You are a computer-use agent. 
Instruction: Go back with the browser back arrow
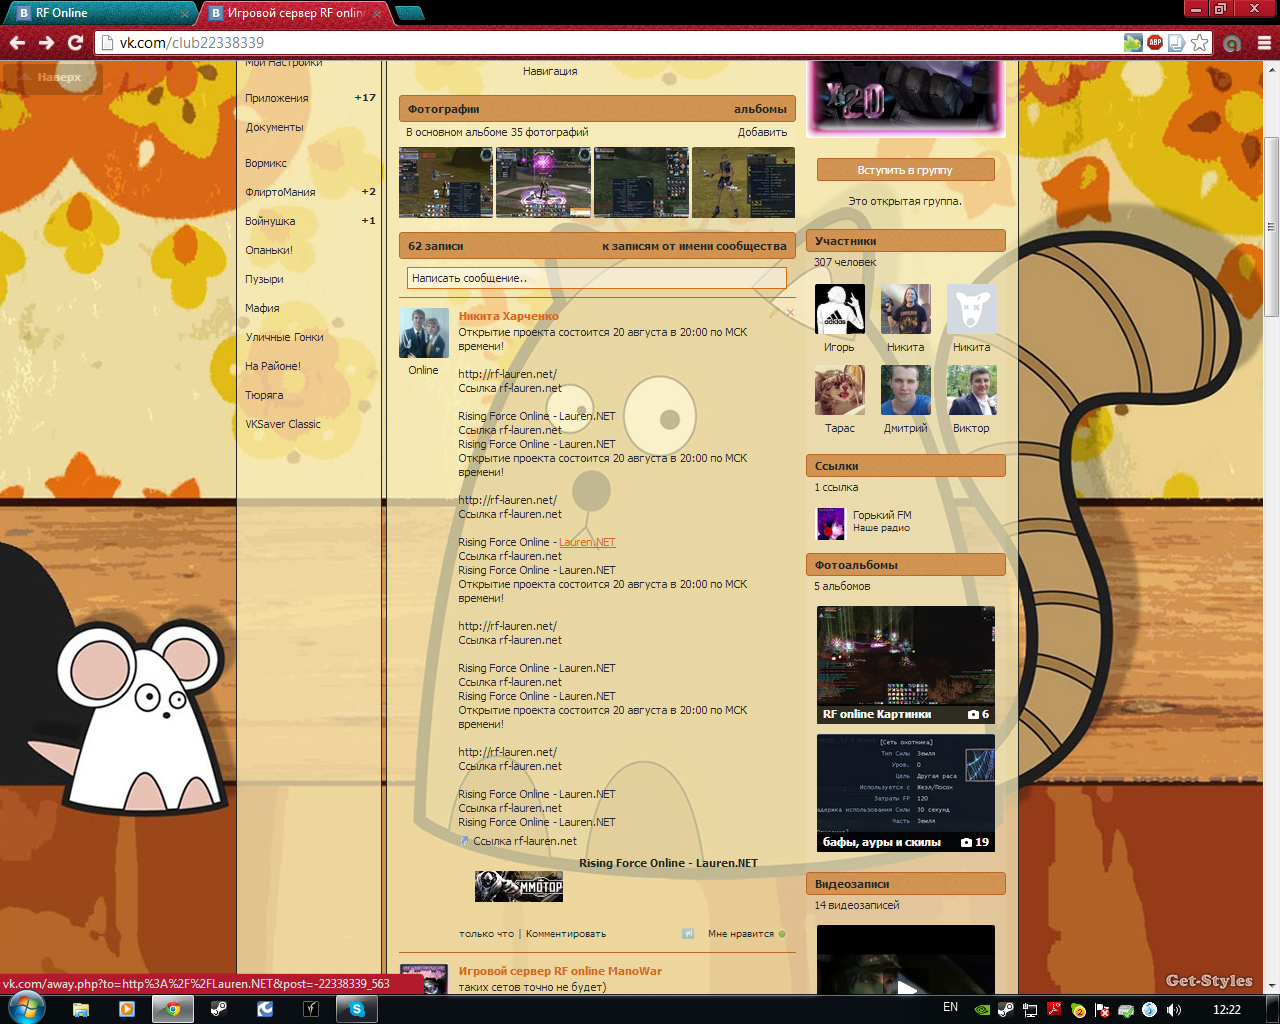coord(17,43)
